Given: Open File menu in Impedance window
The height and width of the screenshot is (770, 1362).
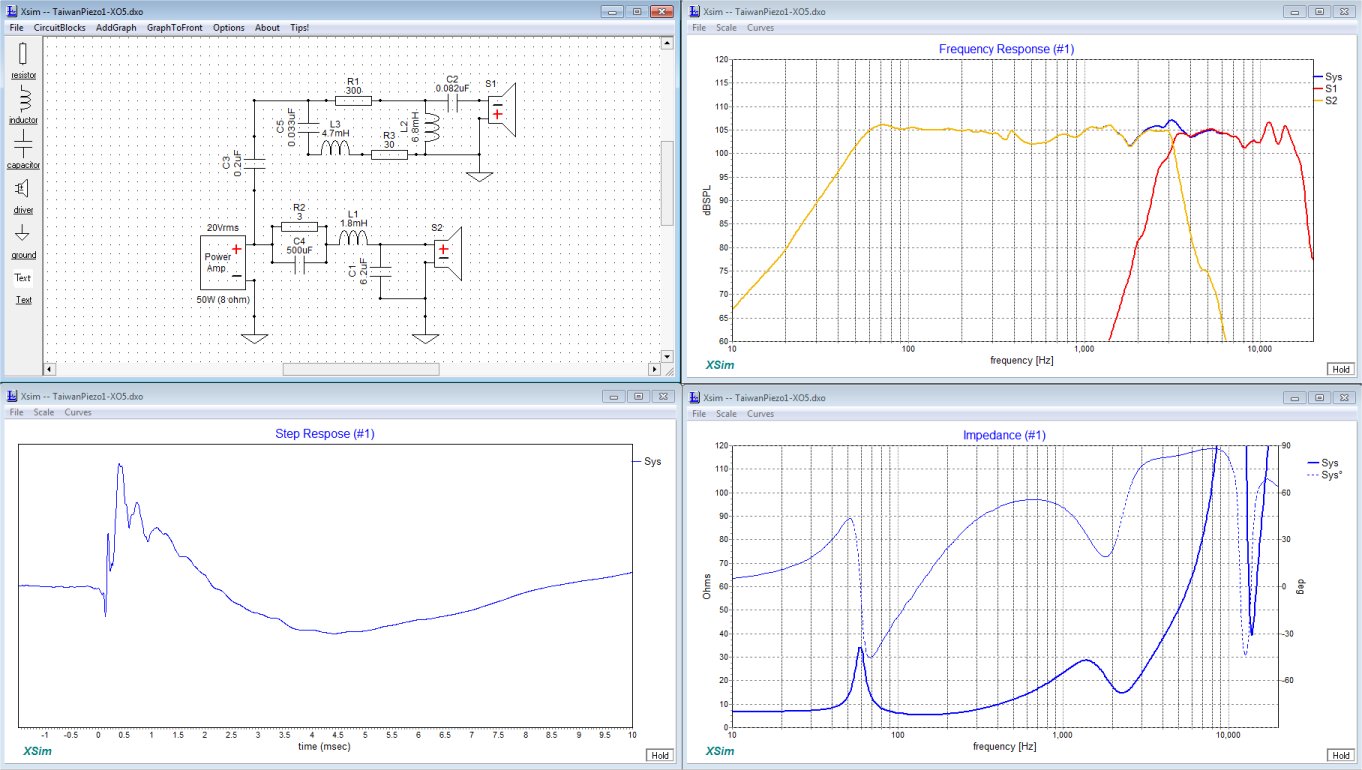Looking at the screenshot, I should point(697,413).
